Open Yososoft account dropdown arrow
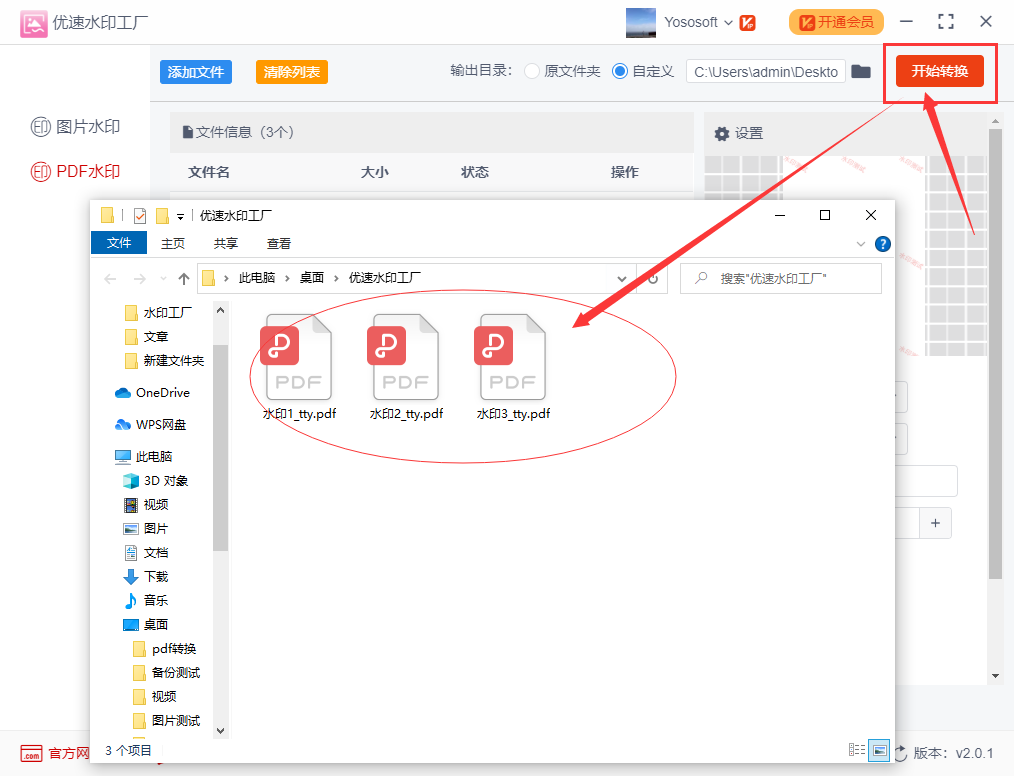This screenshot has width=1014, height=776. pos(728,23)
